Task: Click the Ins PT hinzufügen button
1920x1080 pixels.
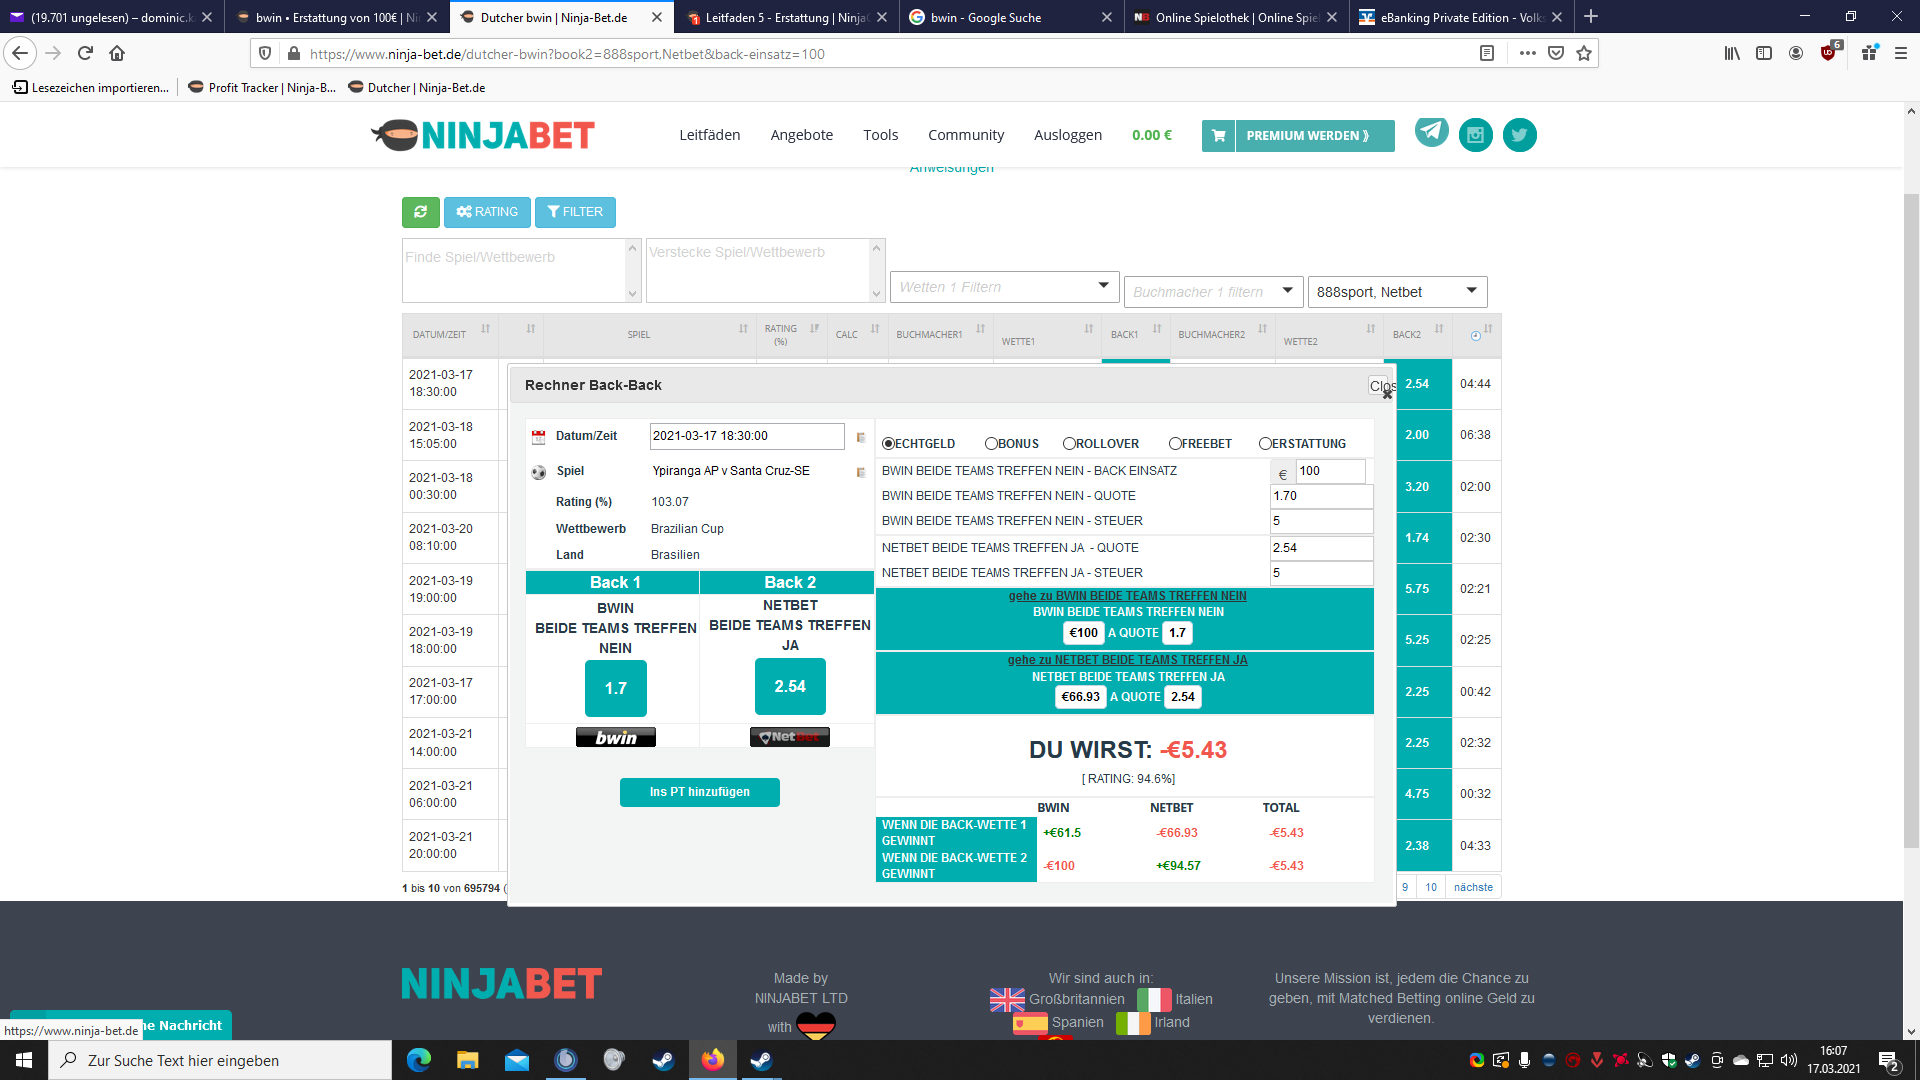Action: 699,792
